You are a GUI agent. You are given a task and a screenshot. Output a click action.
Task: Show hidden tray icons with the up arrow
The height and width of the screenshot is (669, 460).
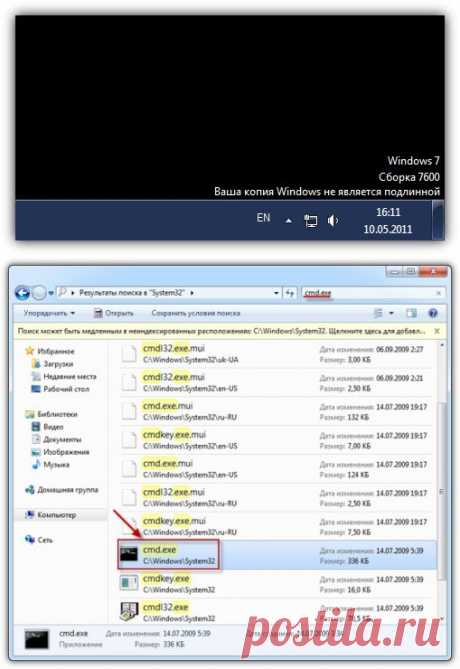[289, 221]
